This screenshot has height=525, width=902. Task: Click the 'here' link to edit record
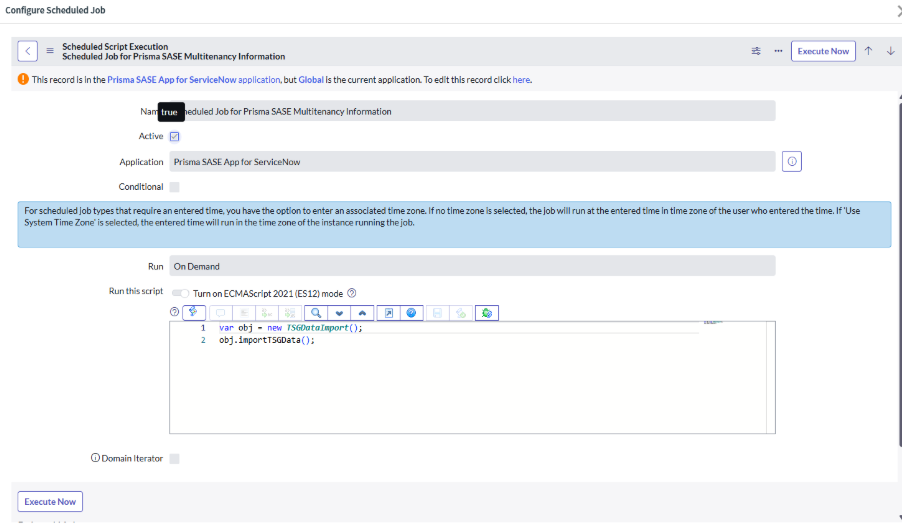521,80
